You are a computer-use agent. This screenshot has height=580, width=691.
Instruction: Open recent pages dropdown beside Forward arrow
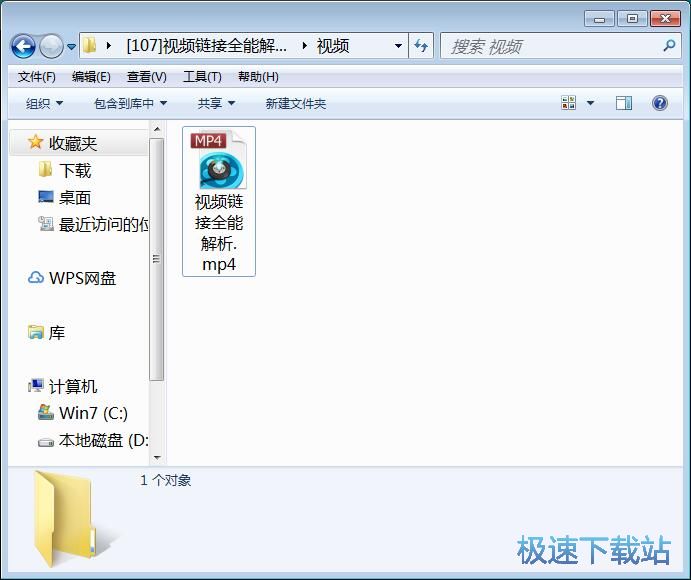(x=71, y=46)
